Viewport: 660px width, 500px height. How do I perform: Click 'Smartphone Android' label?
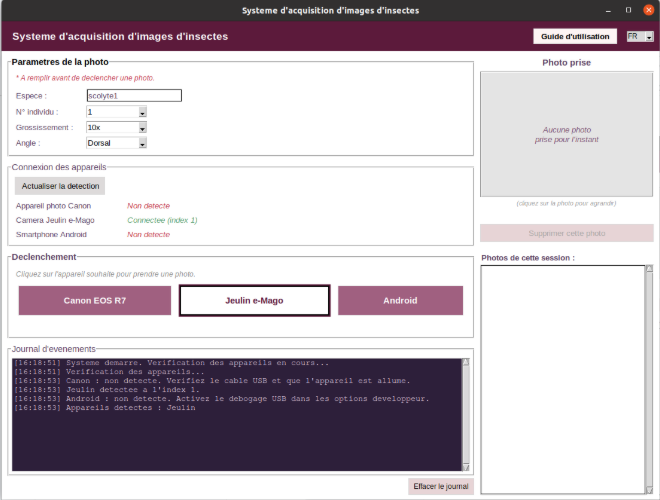(x=51, y=234)
